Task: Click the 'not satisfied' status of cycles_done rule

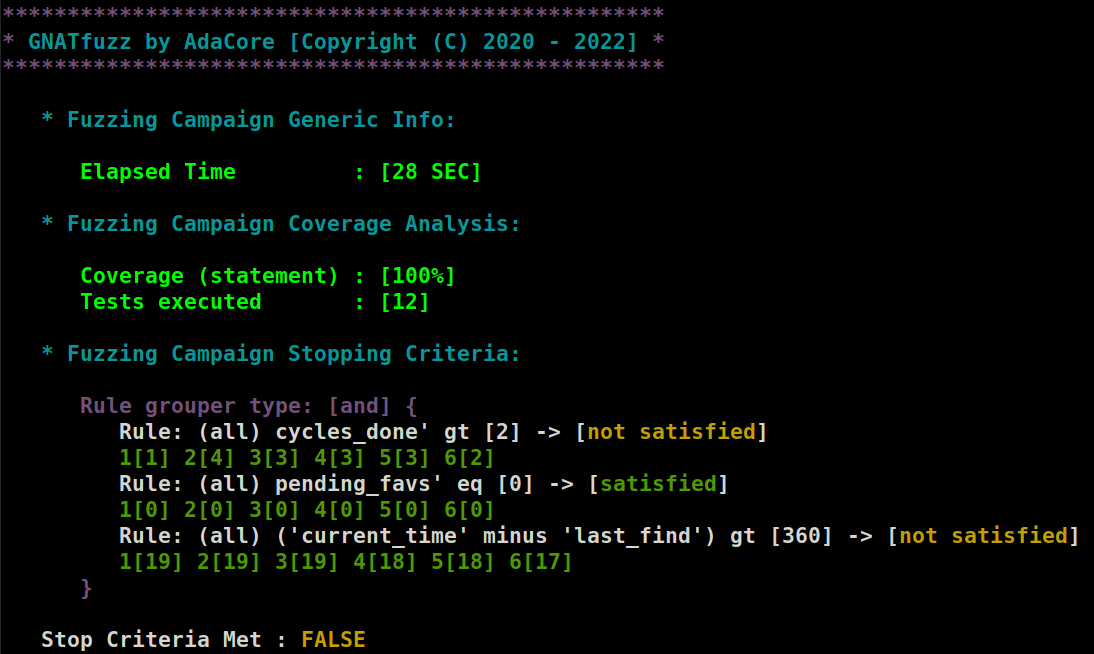Action: (x=671, y=432)
